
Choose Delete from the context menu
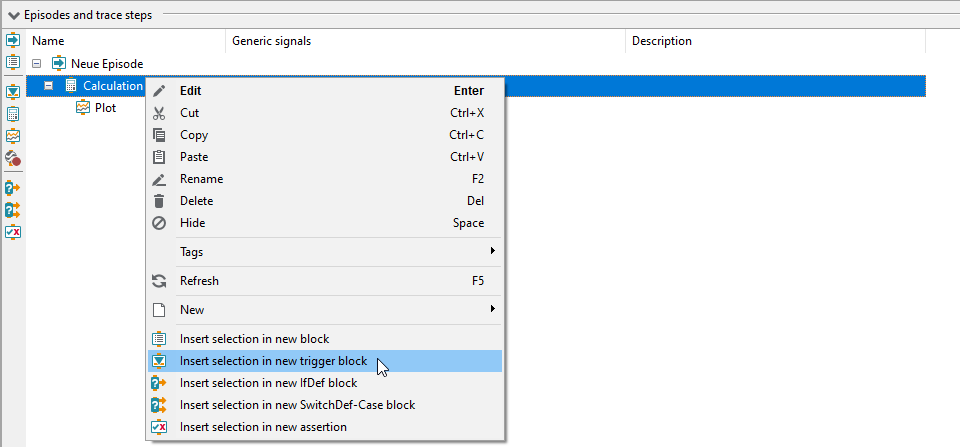pos(325,201)
